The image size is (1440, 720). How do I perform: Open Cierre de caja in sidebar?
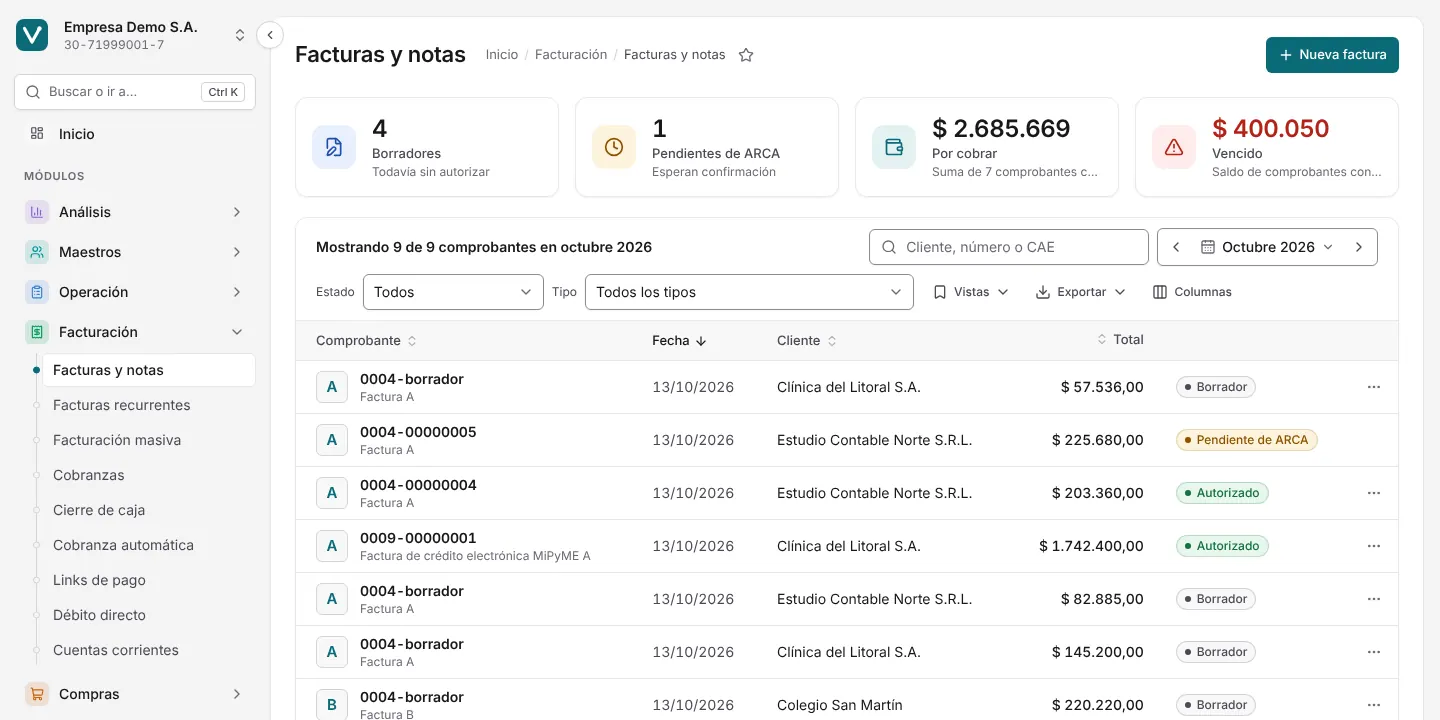149,510
